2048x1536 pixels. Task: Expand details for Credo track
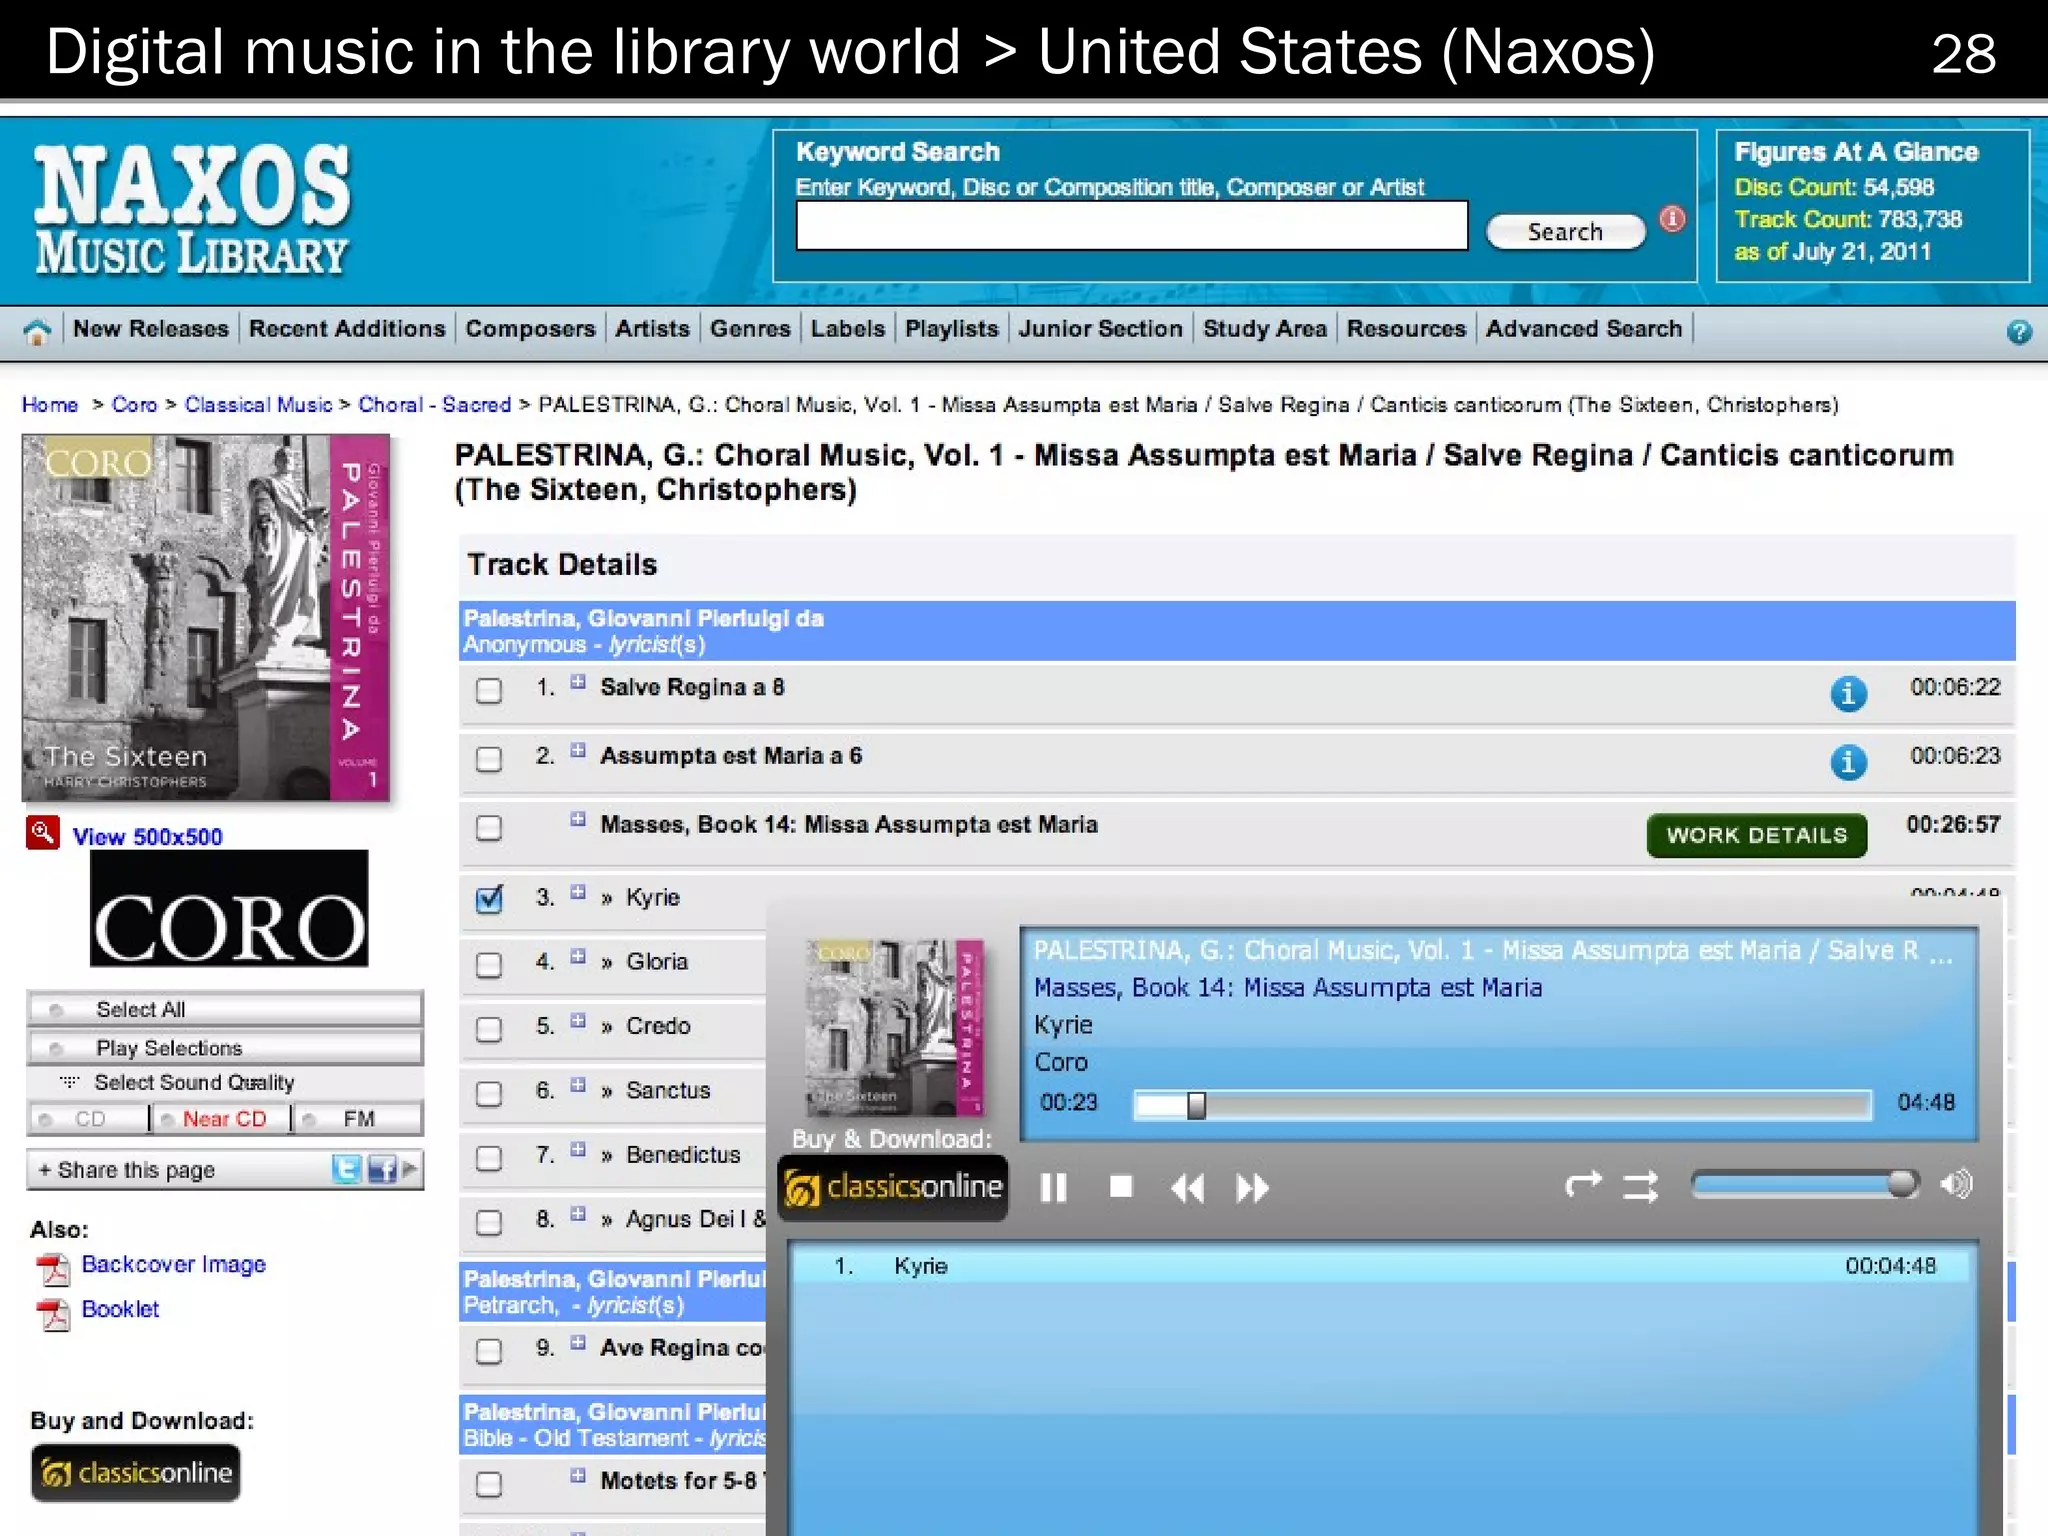tap(578, 1020)
